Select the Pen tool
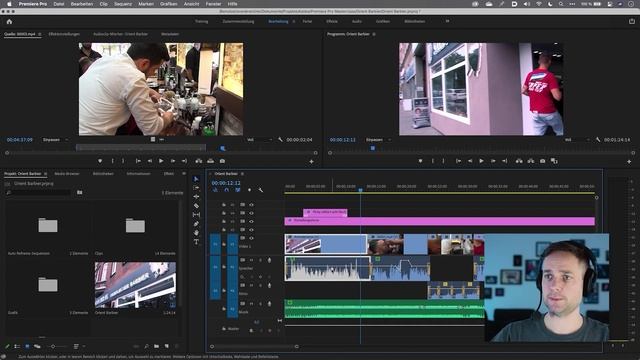This screenshot has height=360, width=640. pos(196,224)
